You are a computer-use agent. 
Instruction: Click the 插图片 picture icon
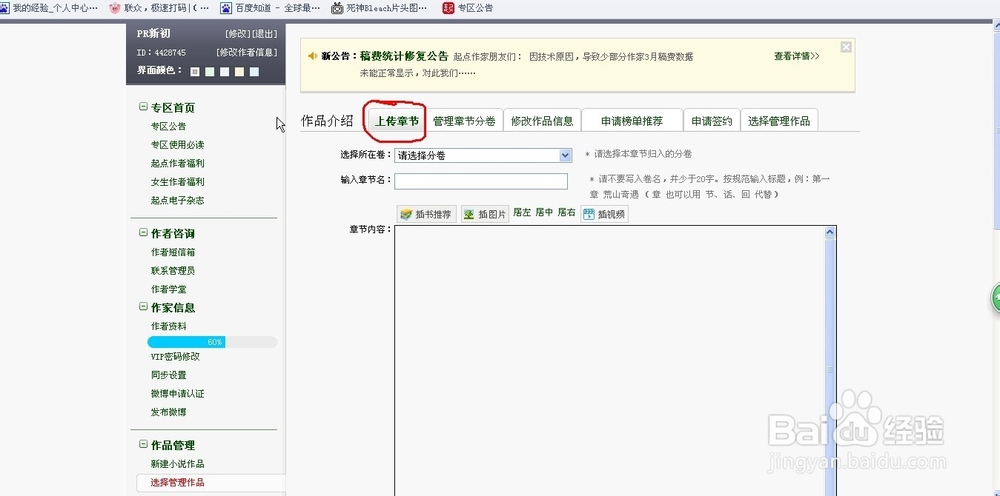click(x=469, y=215)
